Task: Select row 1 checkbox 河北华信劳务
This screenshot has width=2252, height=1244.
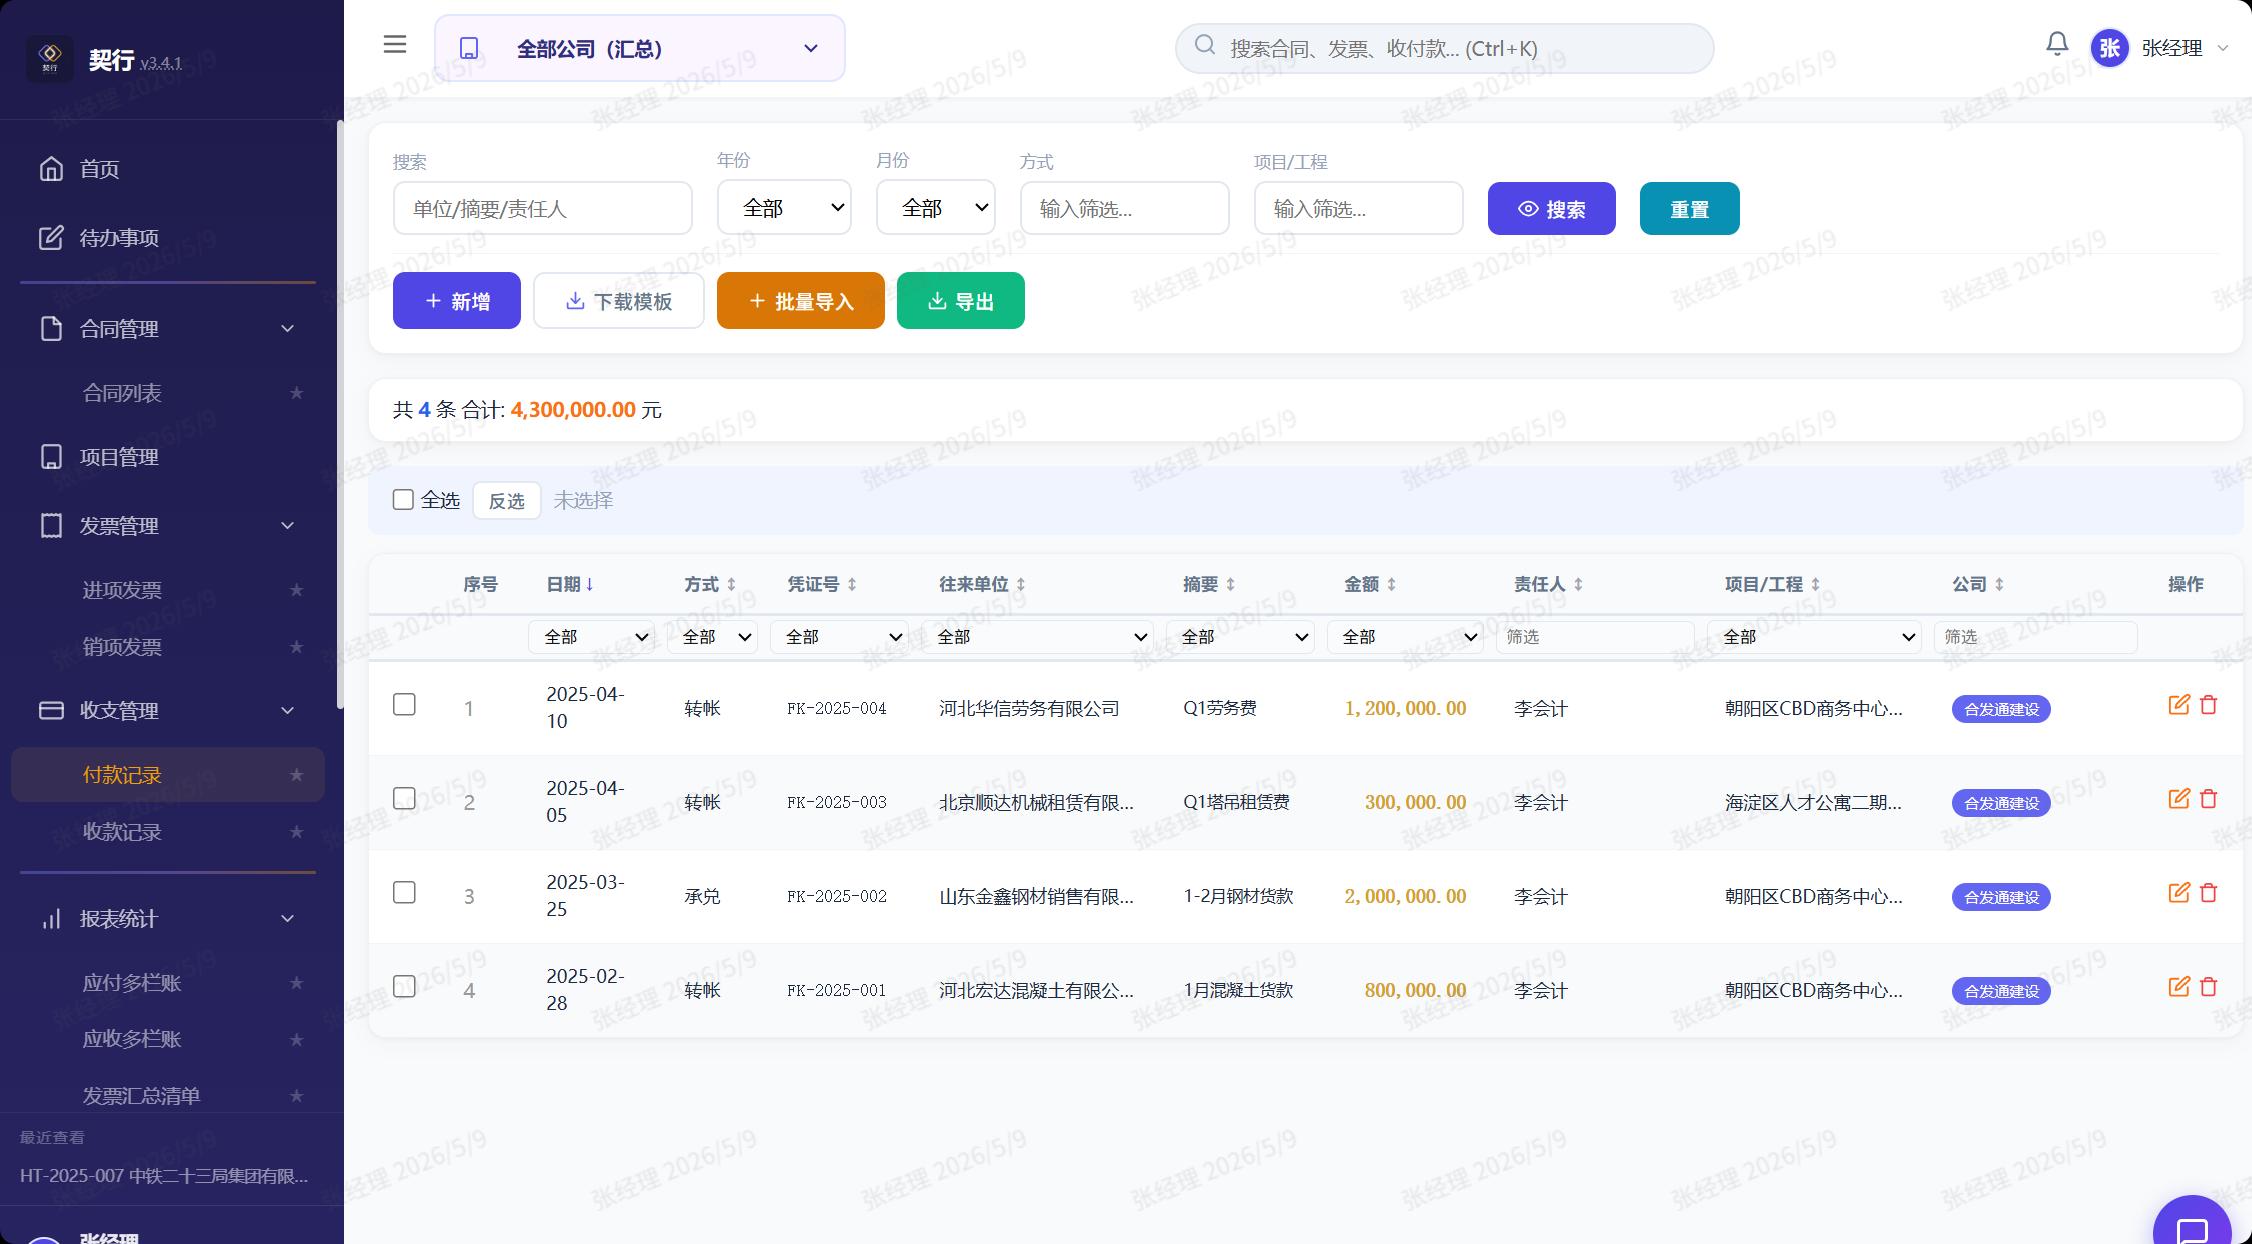Action: 404,705
